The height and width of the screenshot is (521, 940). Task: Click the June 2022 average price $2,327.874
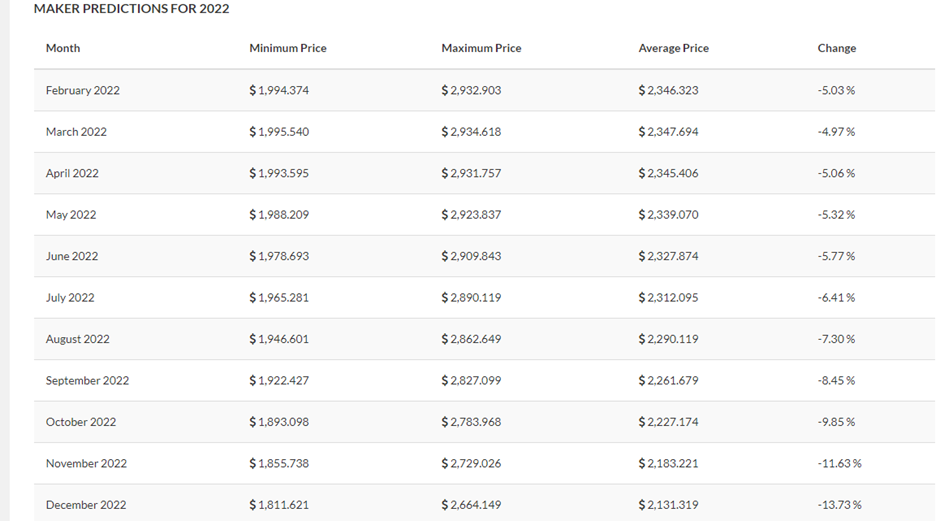[x=668, y=256]
